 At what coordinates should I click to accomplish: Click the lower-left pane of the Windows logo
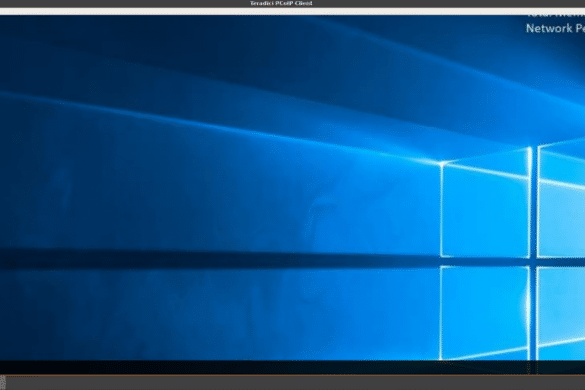(485, 313)
